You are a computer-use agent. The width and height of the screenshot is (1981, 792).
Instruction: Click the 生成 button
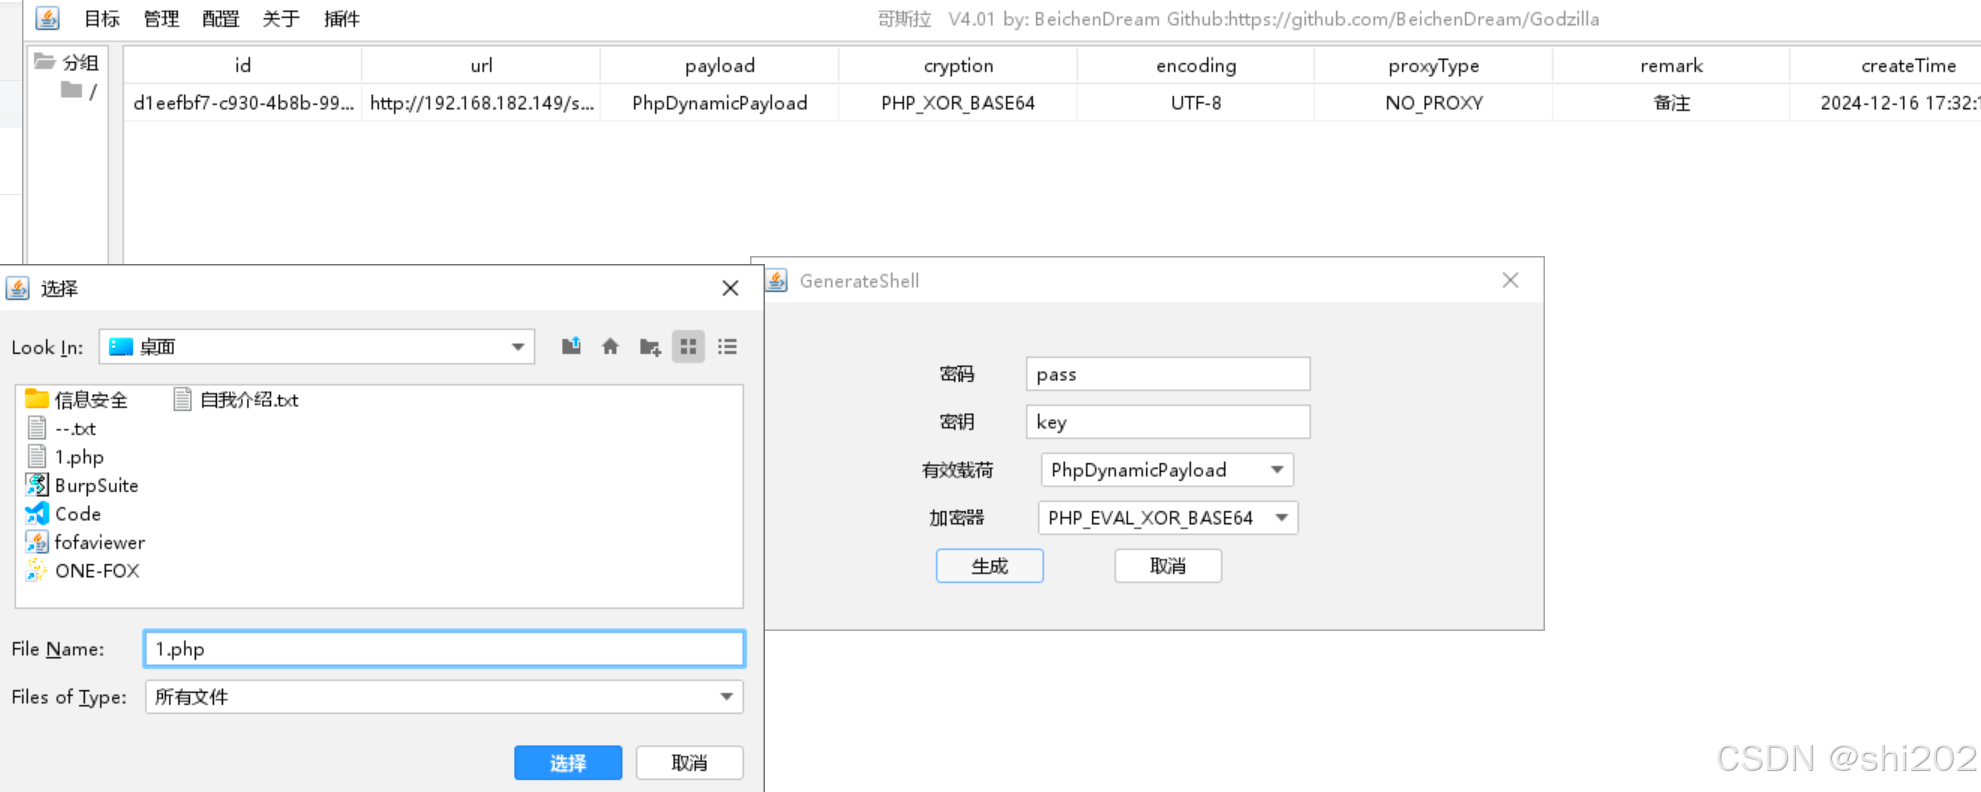tap(990, 566)
